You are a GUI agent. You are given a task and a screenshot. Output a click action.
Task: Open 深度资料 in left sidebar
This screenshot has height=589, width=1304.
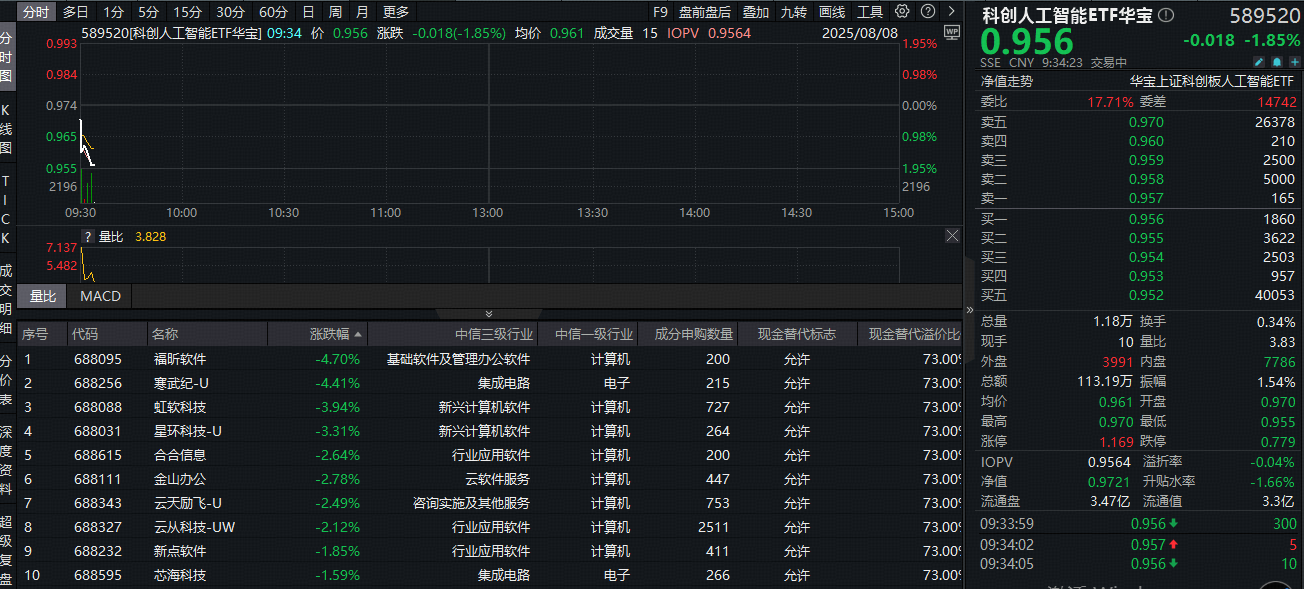pyautogui.click(x=6, y=460)
